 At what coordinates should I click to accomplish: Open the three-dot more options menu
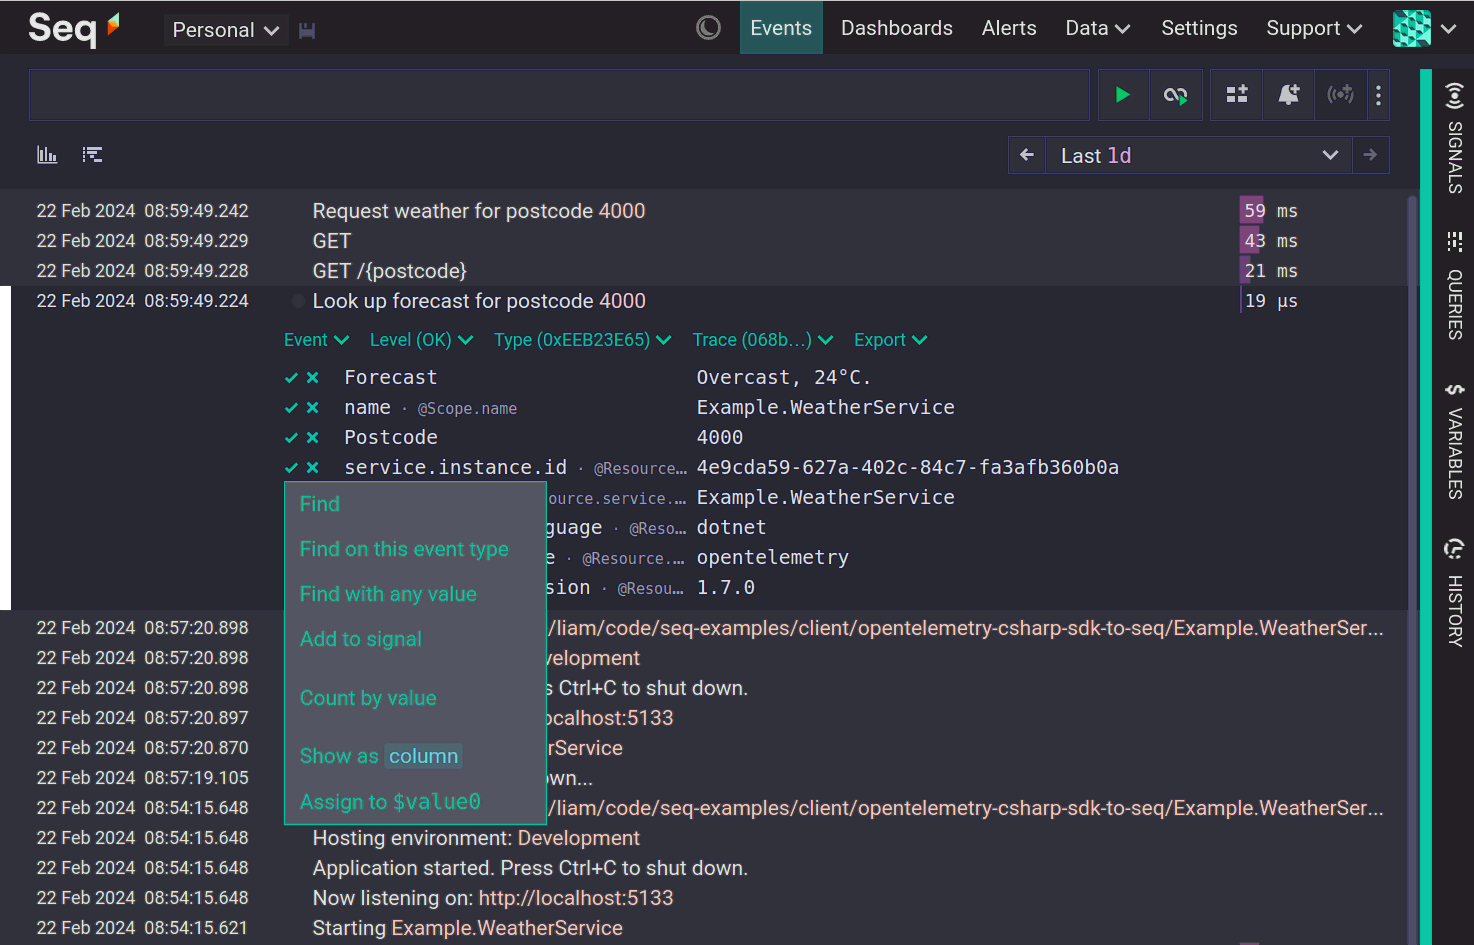coord(1378,95)
